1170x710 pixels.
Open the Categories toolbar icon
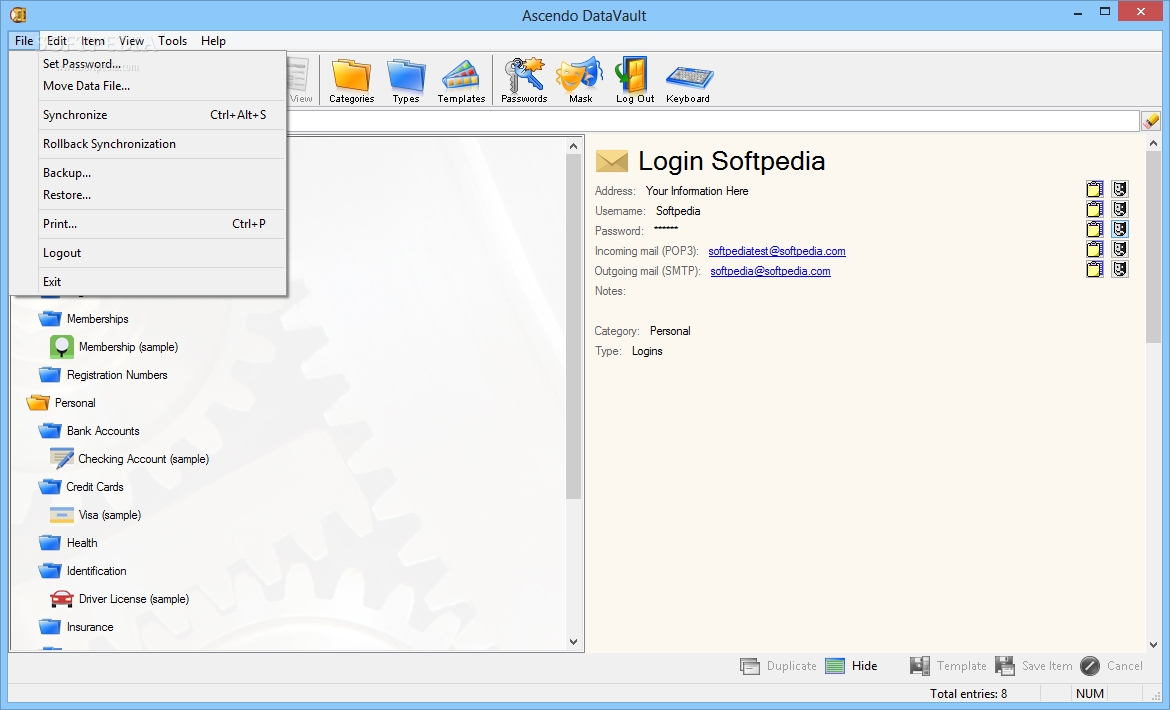(x=351, y=80)
